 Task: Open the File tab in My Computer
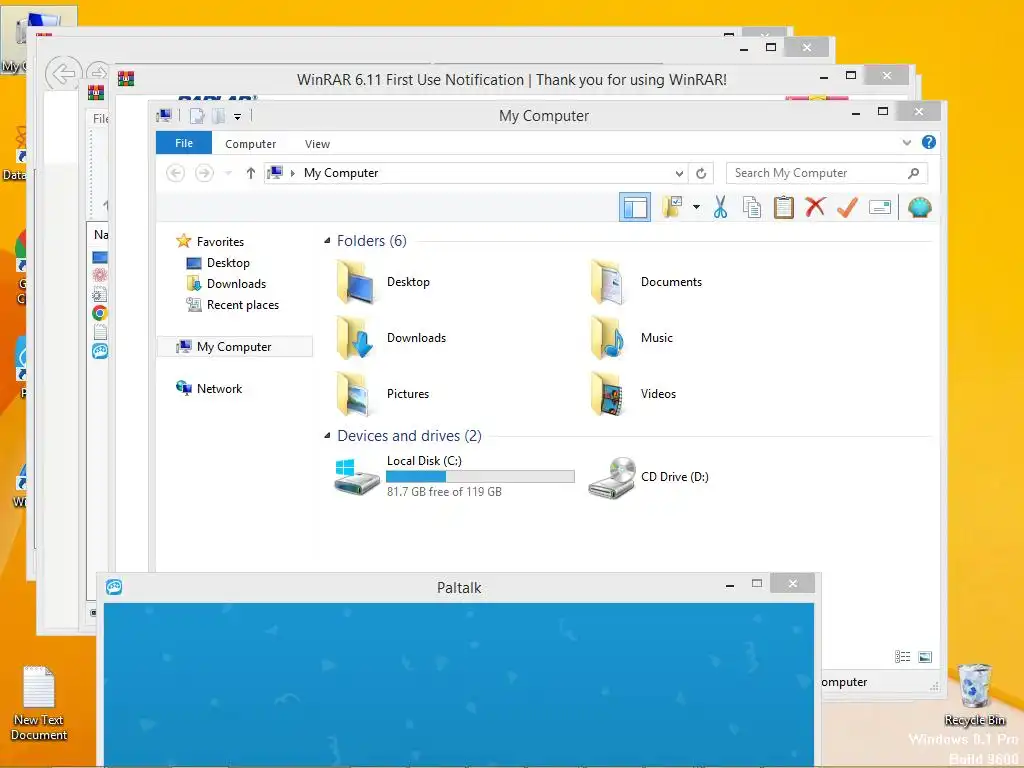[x=184, y=143]
